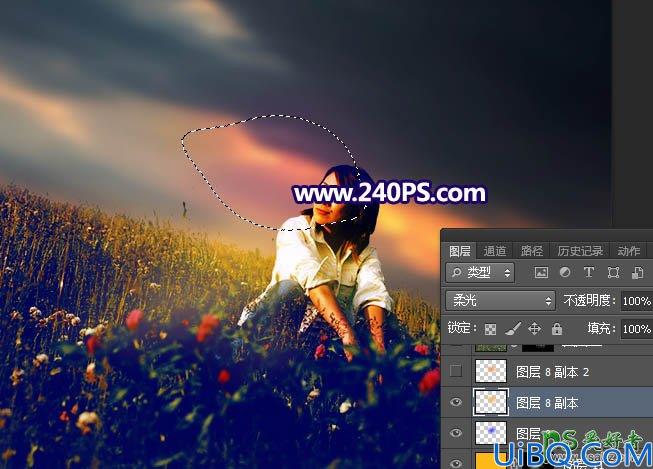The width and height of the screenshot is (653, 469).
Task: Open the 柔光 blend mode dropdown
Action: (500, 300)
